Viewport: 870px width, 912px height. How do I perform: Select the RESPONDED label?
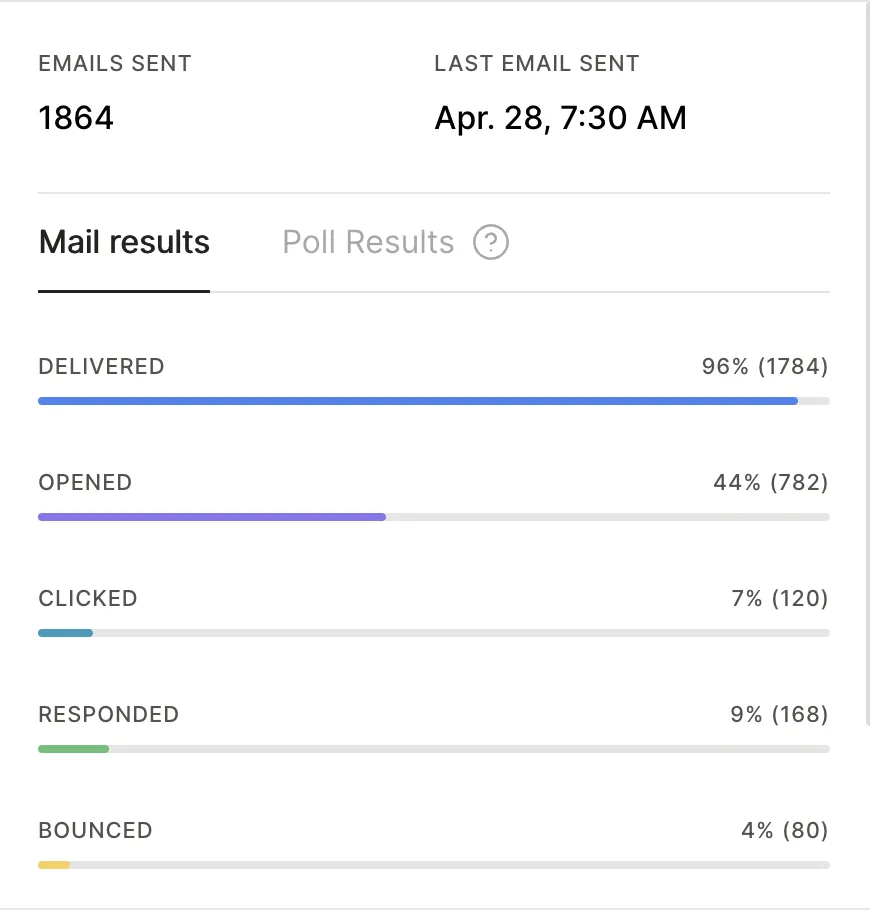pyautogui.click(x=108, y=714)
